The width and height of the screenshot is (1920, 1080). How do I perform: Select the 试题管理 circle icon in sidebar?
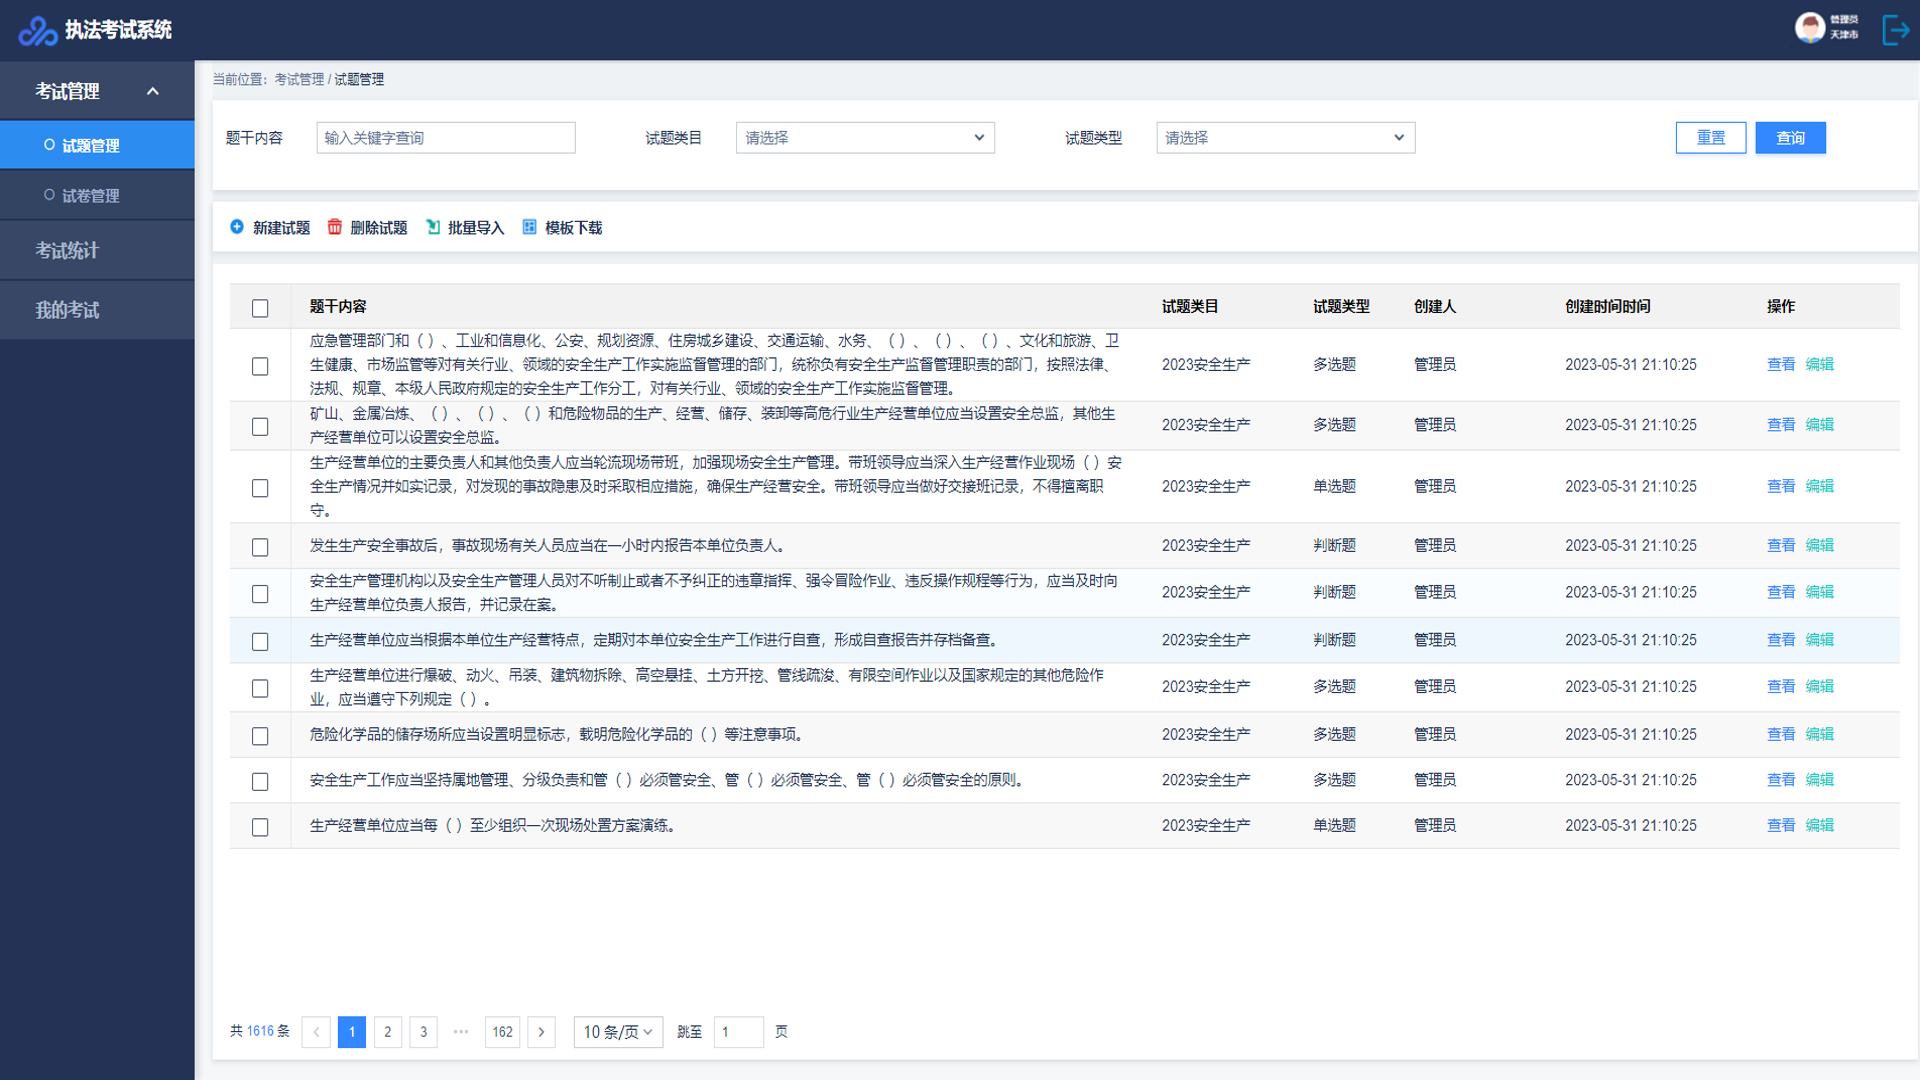(x=47, y=144)
